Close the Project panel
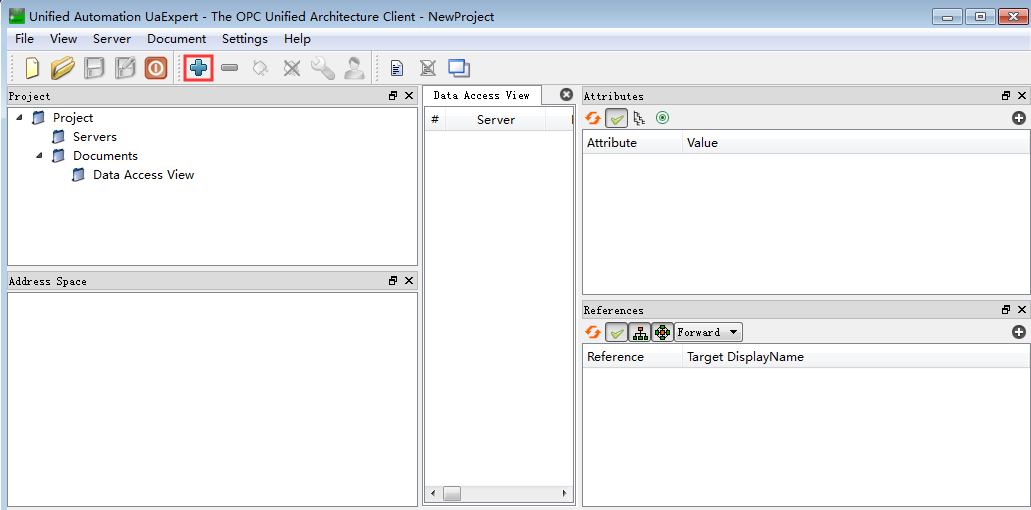 pyautogui.click(x=409, y=95)
